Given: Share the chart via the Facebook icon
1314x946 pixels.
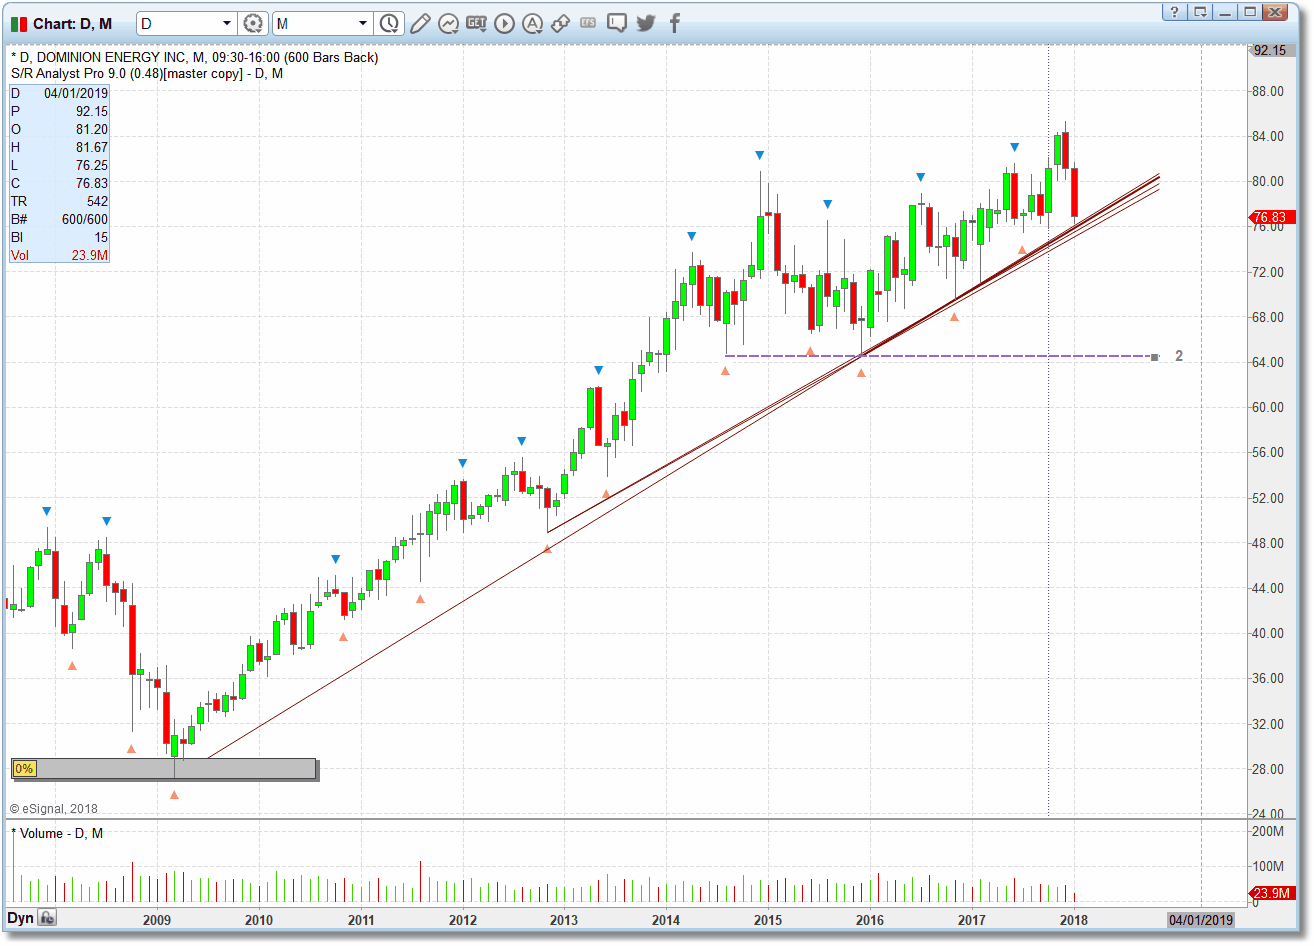Looking at the screenshot, I should (x=674, y=23).
